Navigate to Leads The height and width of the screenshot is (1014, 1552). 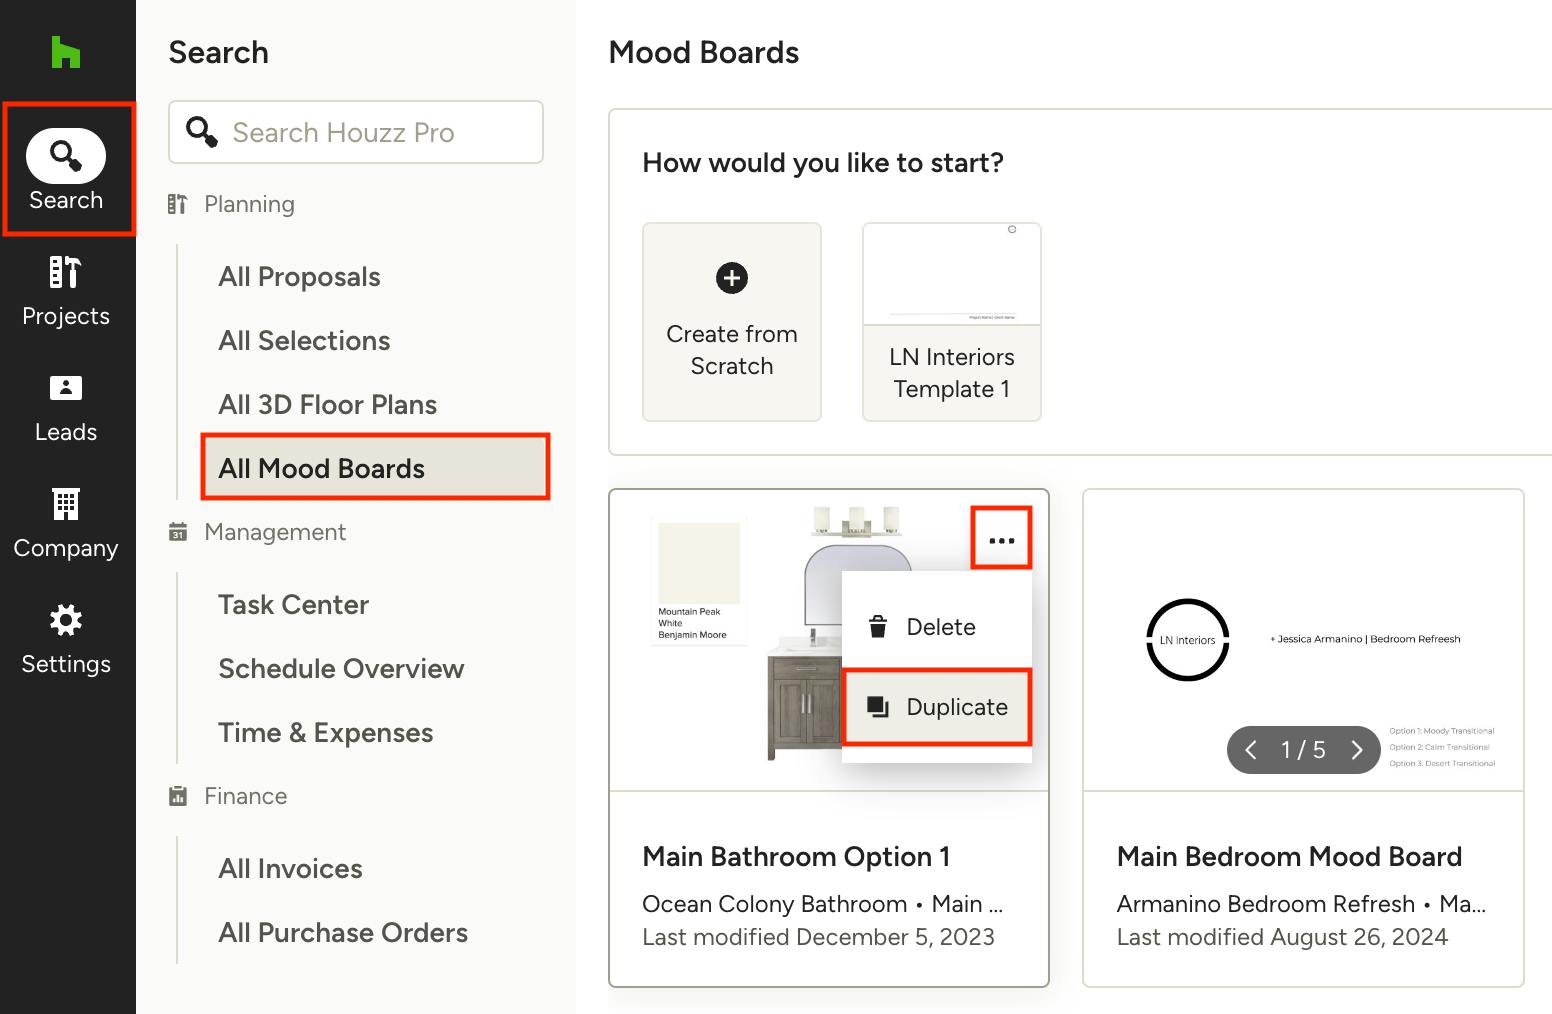tap(66, 406)
